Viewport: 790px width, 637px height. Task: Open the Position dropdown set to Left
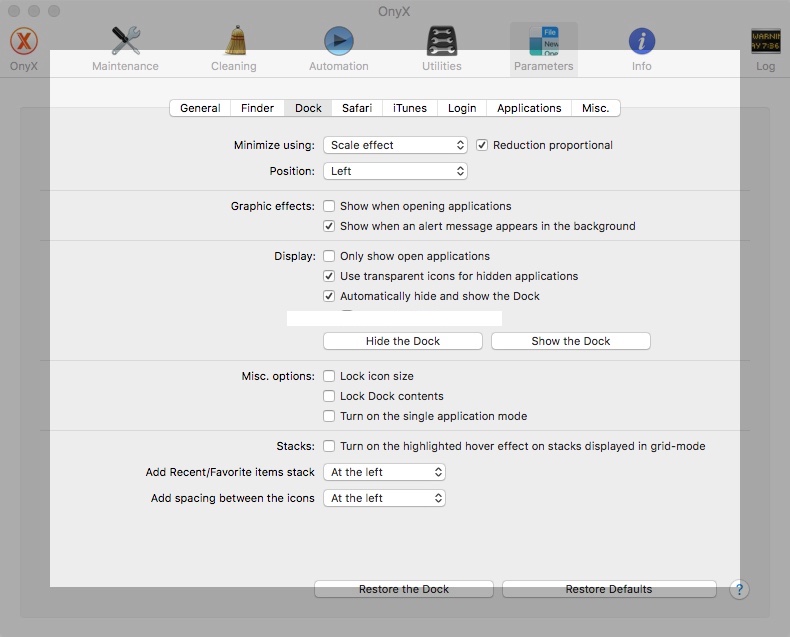[x=396, y=171]
